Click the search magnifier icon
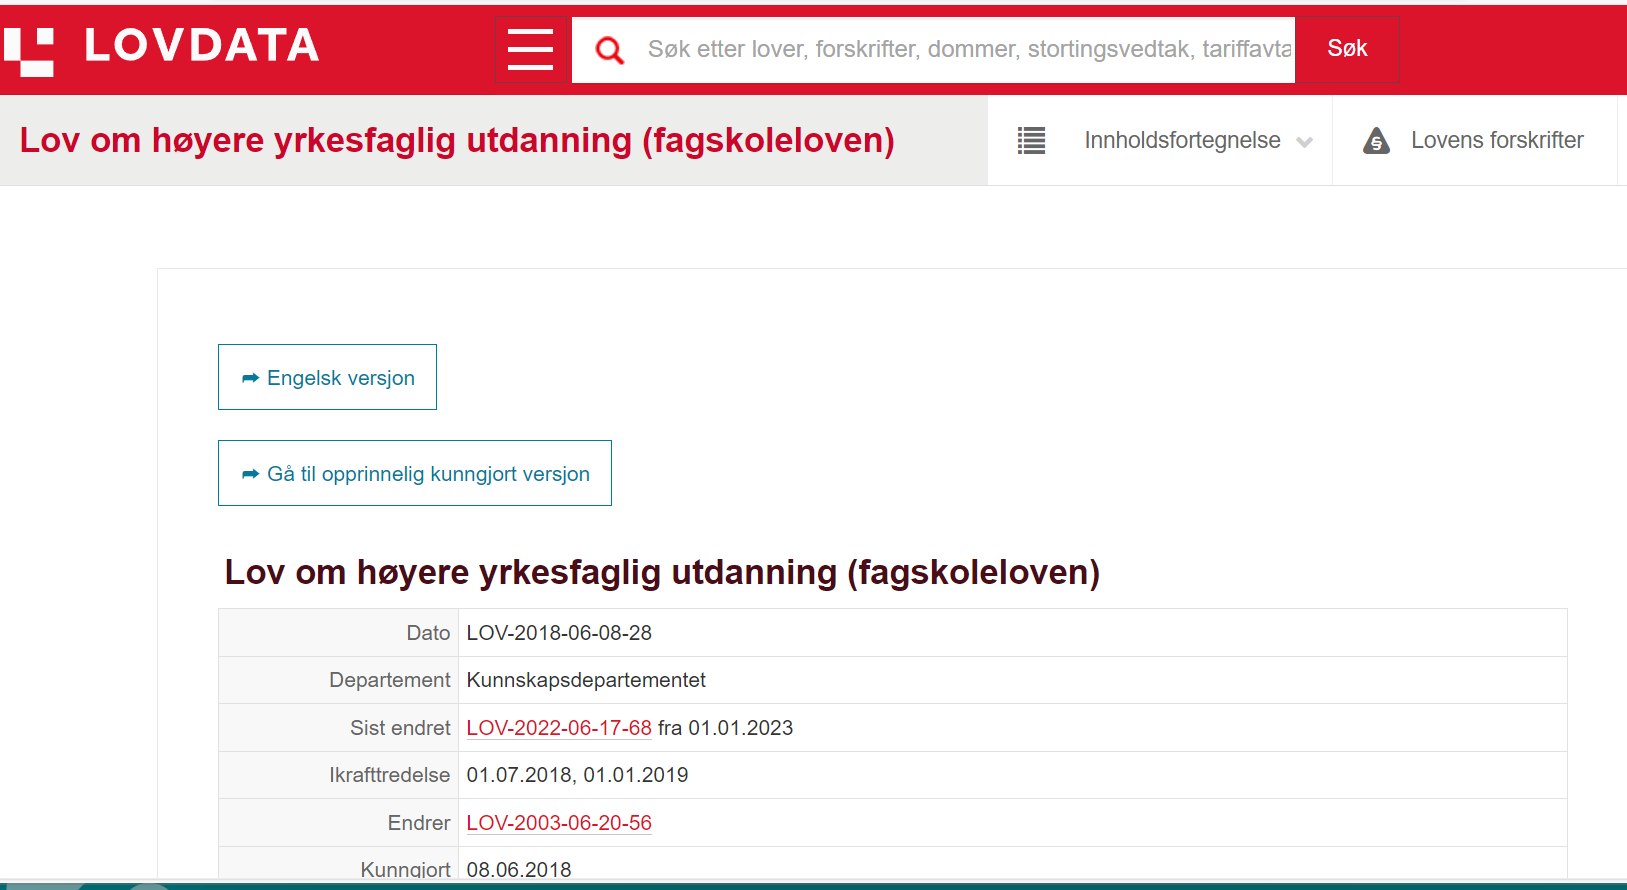Screen dimensions: 1627x890 click(x=609, y=50)
